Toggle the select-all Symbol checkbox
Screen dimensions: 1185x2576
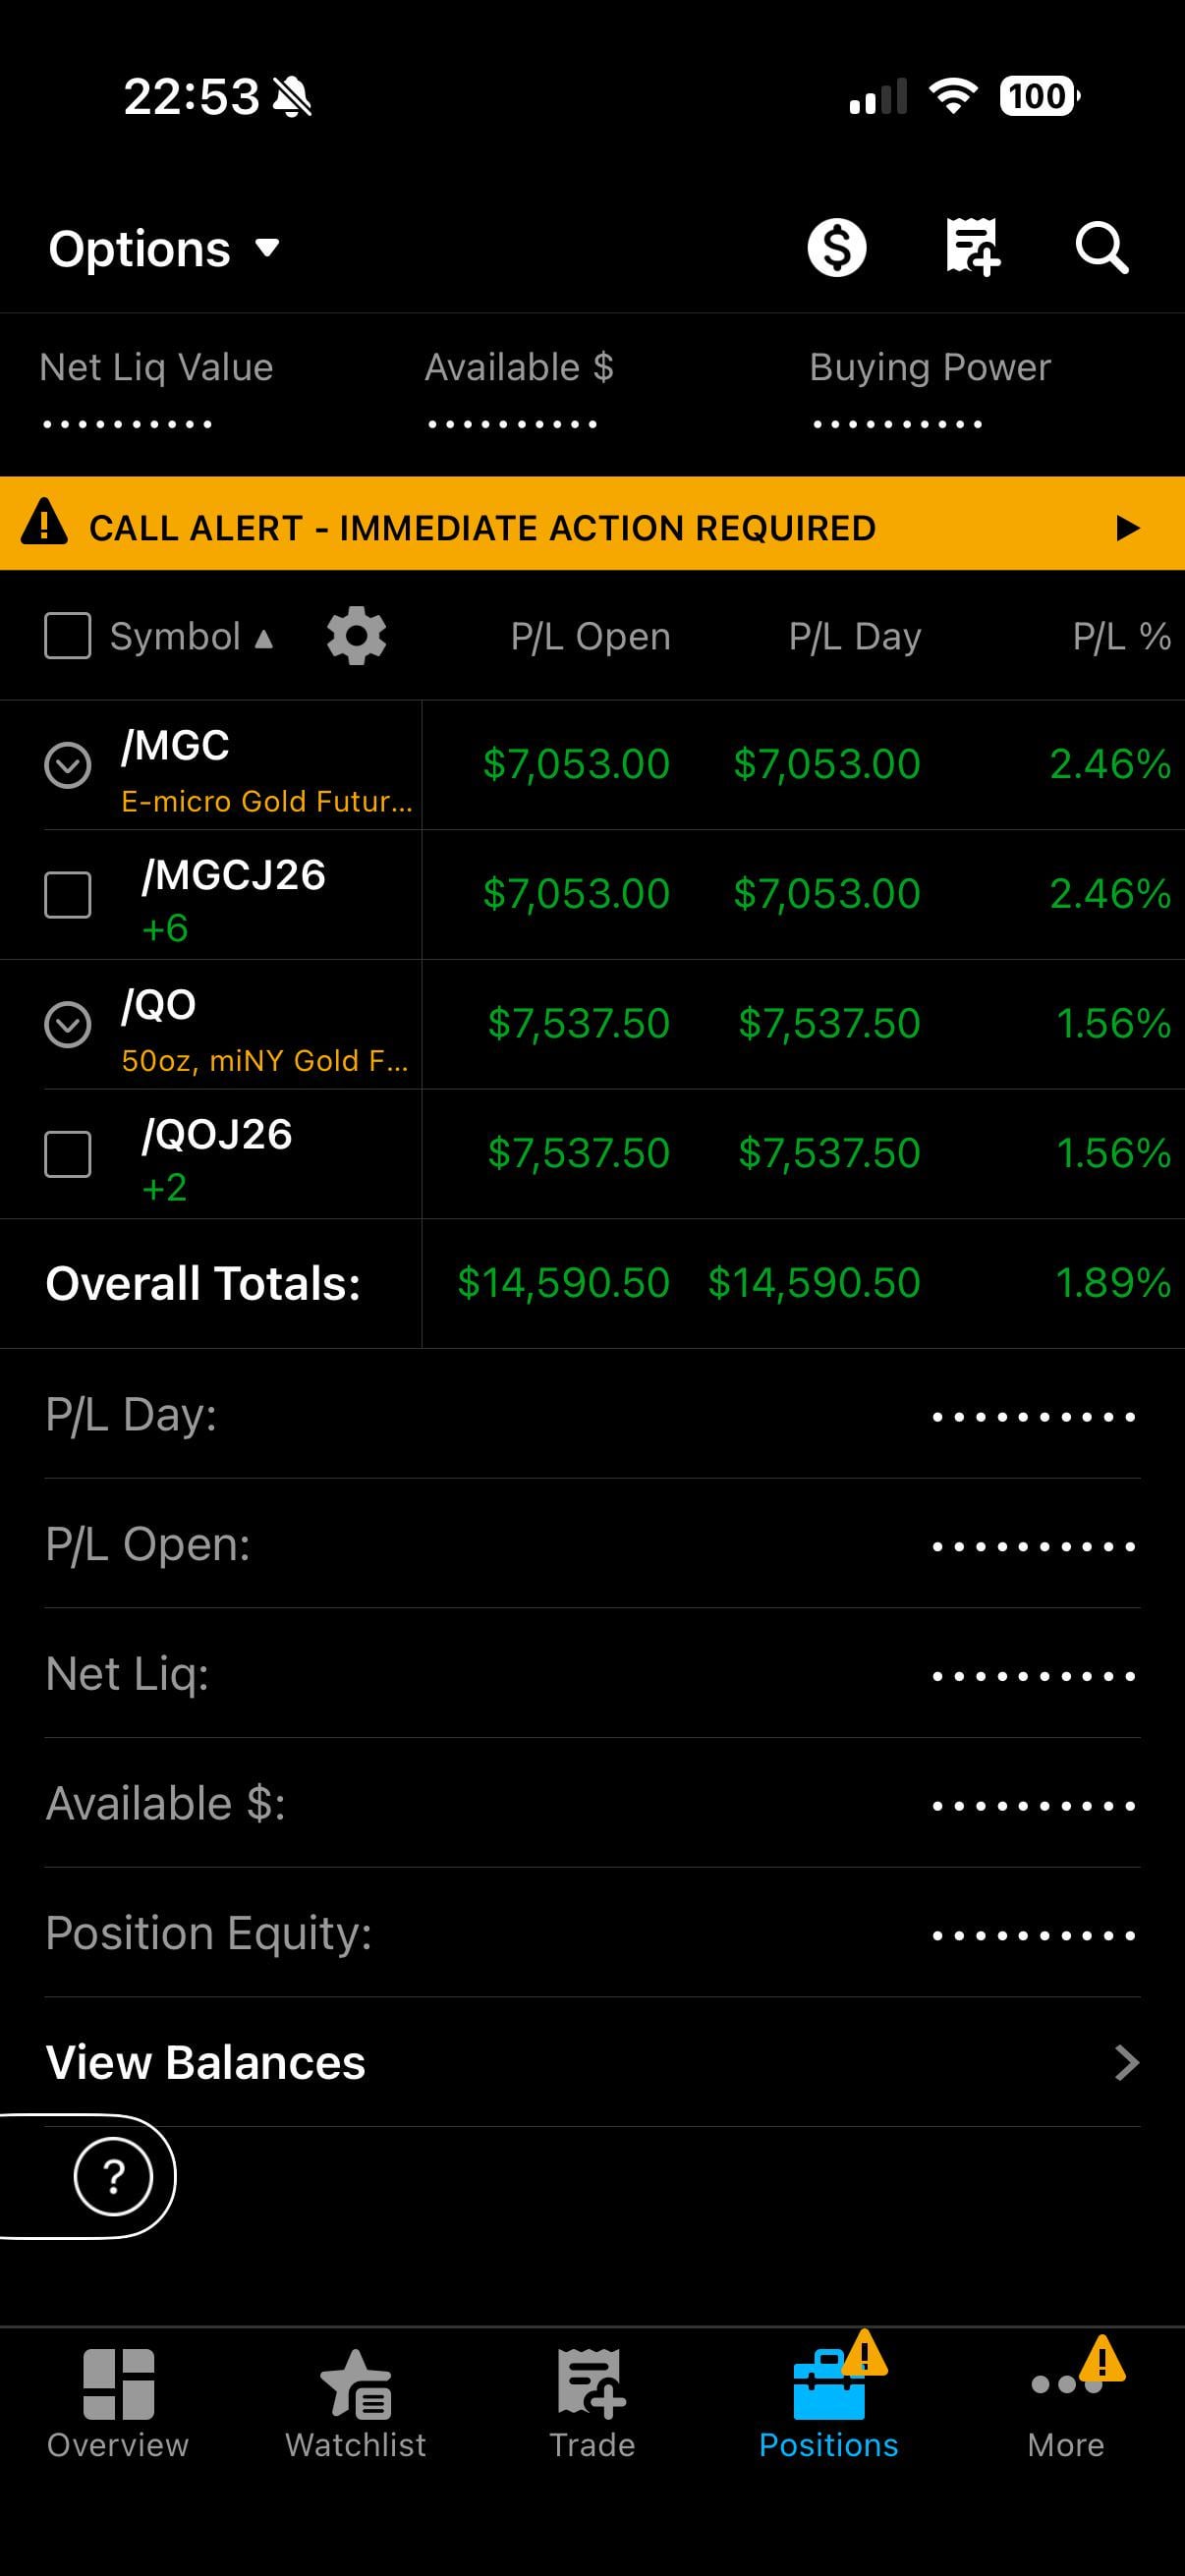pos(68,636)
